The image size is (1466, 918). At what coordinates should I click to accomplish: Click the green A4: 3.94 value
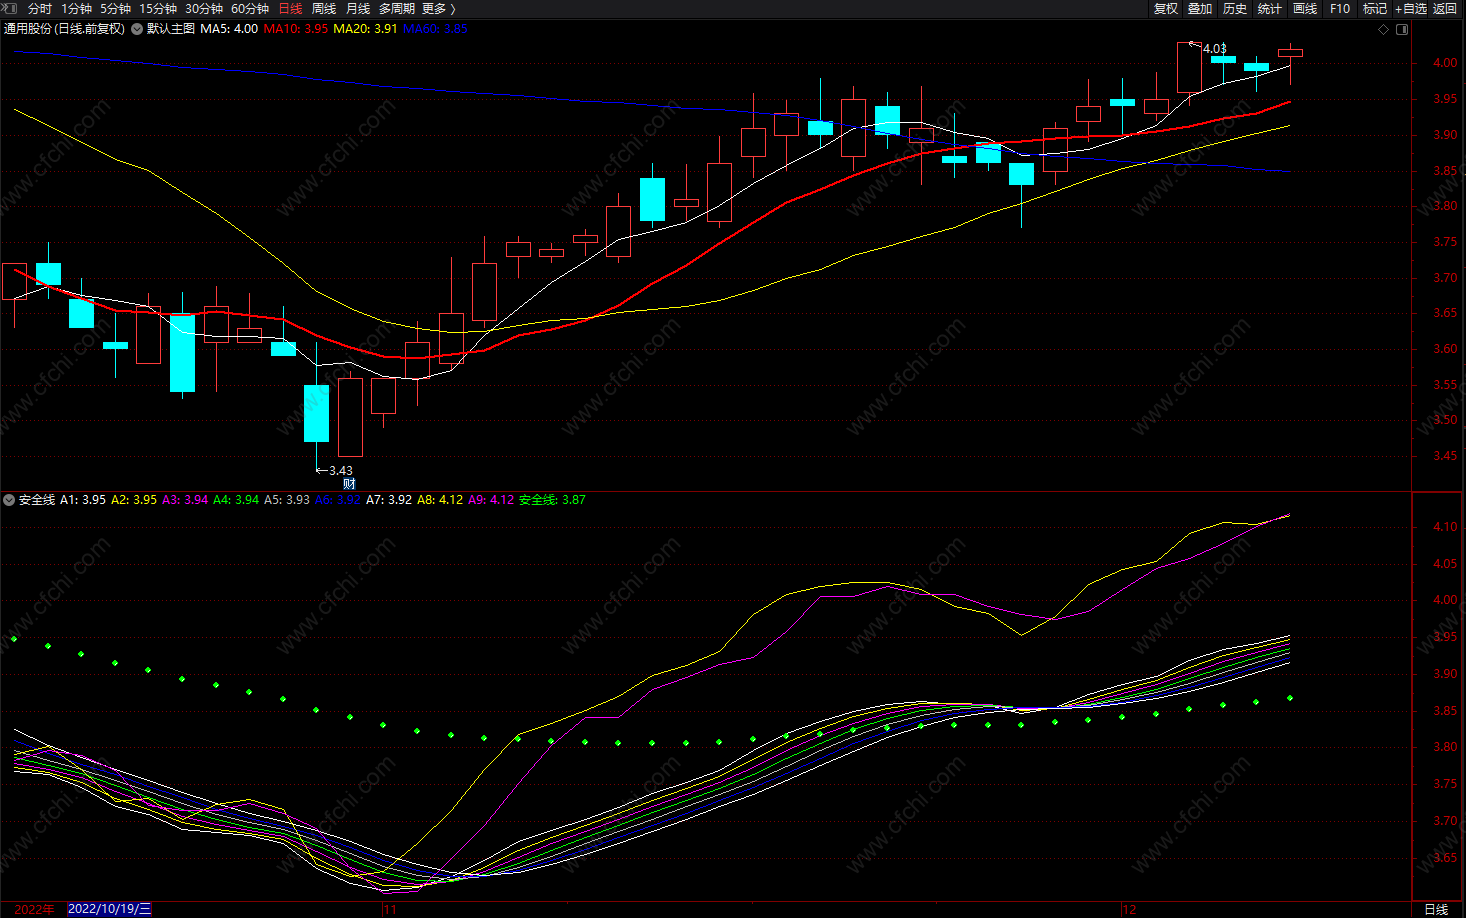236,500
